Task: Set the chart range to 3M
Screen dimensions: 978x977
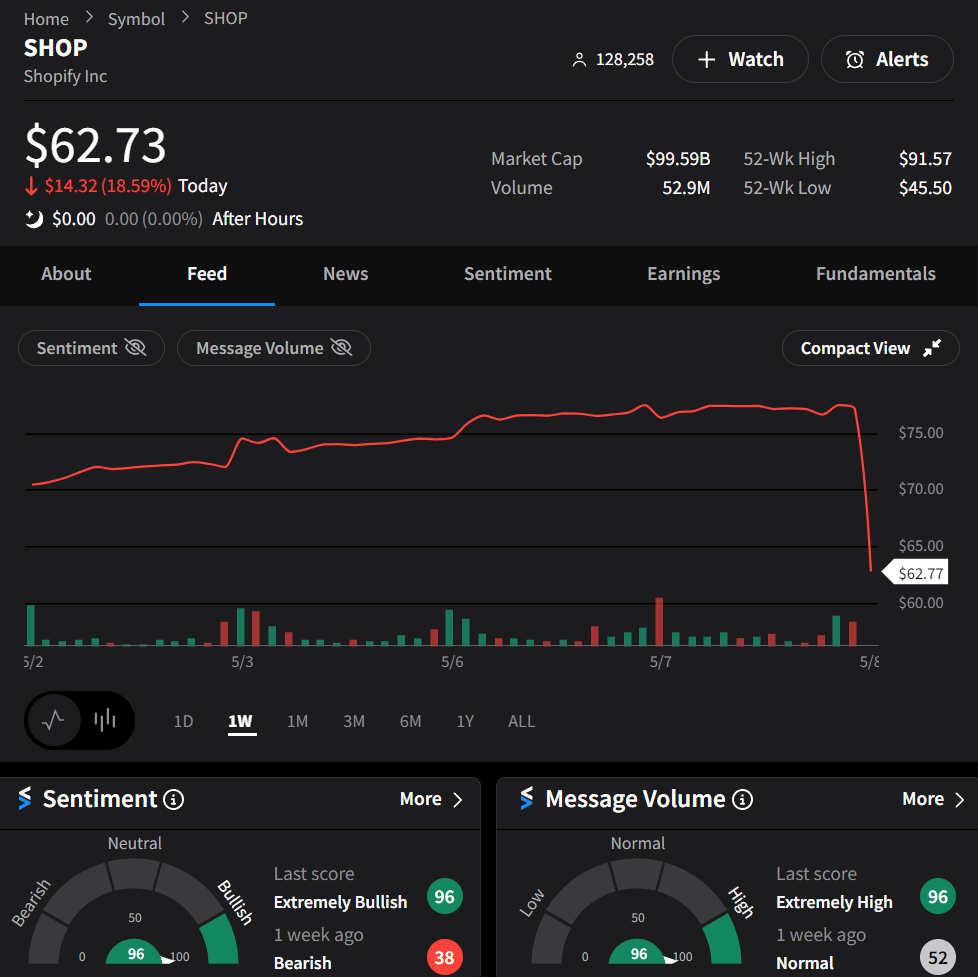Action: [x=354, y=721]
